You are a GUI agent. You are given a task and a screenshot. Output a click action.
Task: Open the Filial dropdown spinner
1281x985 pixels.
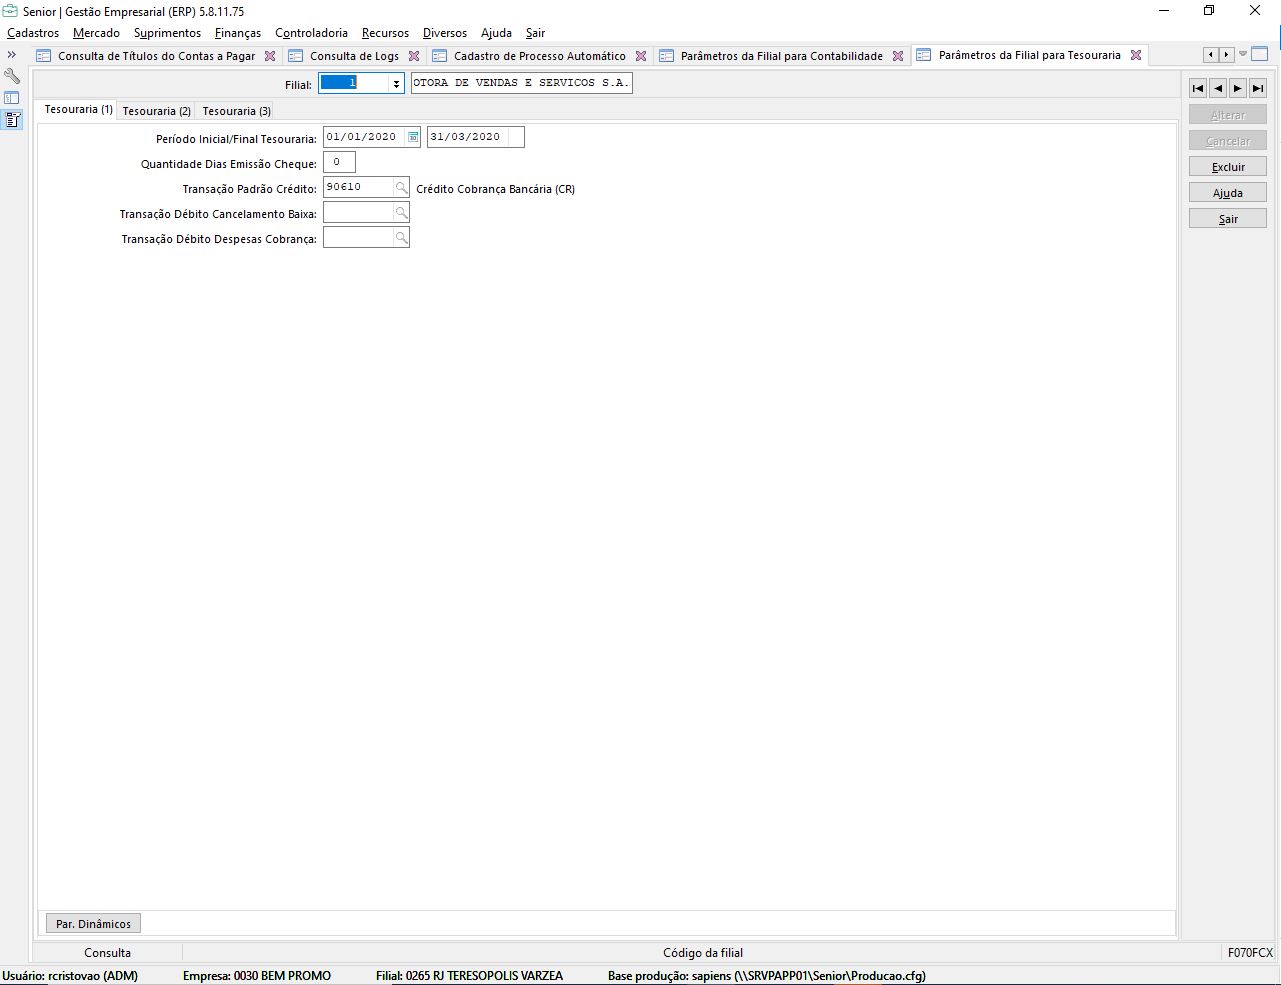[x=396, y=84]
